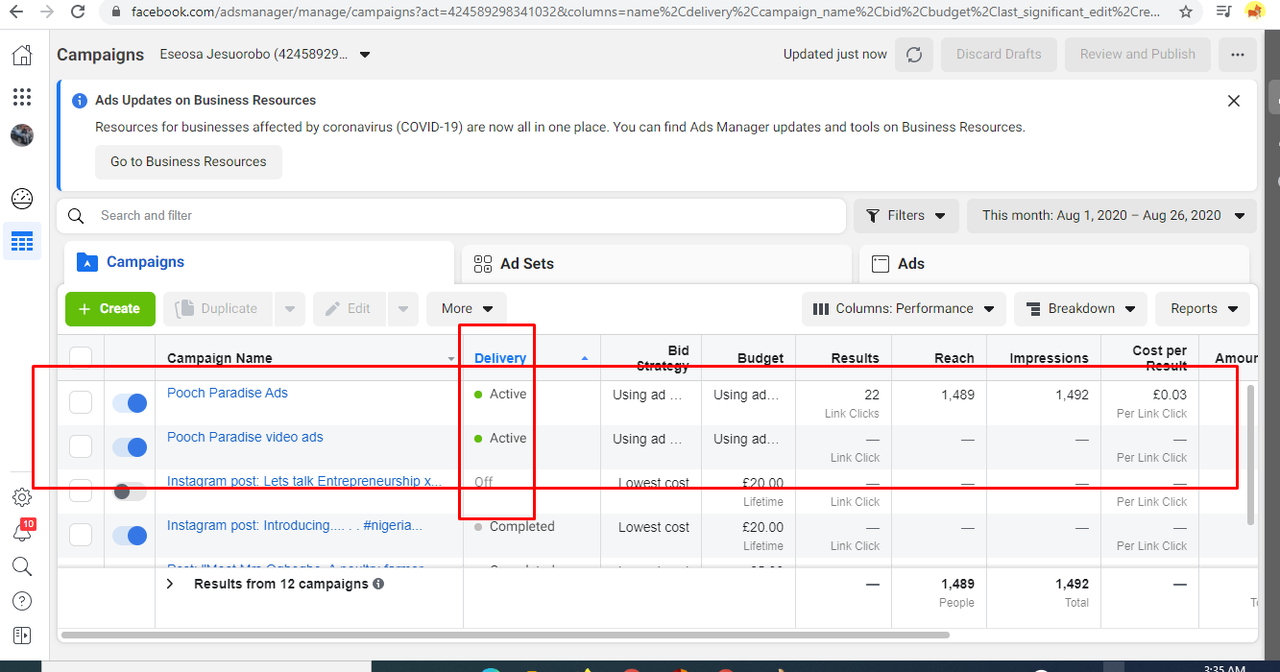Screen dimensions: 1280x672
Task: Change the date range dropdown
Action: [1111, 215]
